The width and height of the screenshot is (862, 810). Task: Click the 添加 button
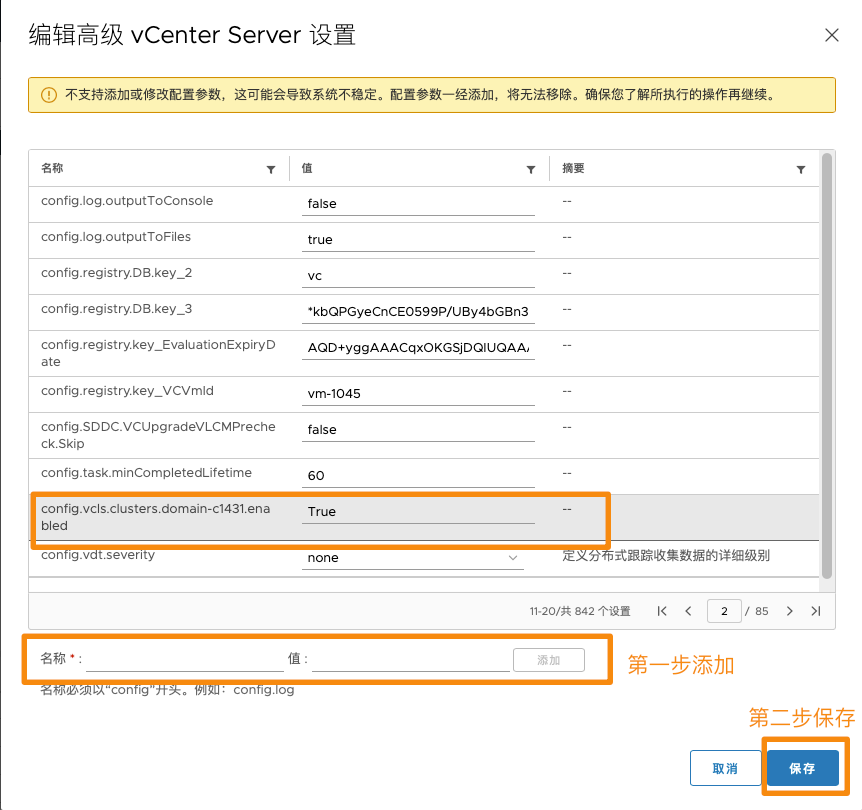[549, 660]
